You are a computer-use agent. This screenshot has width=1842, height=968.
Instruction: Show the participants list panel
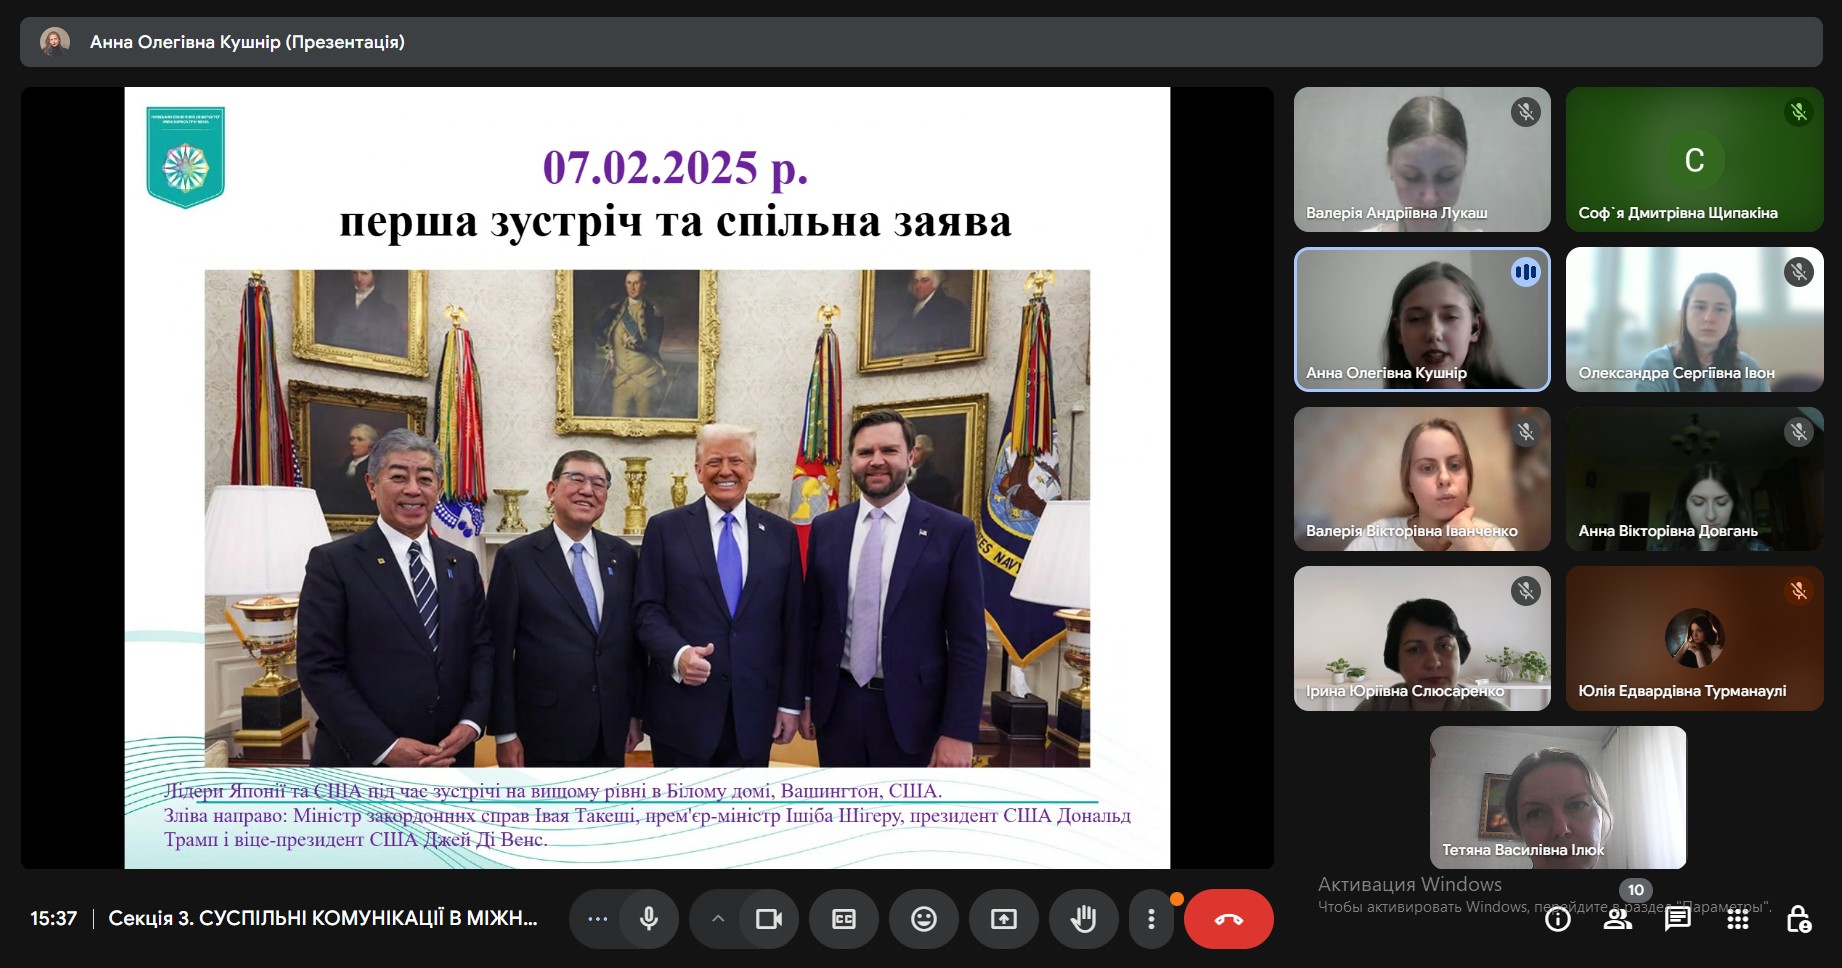pyautogui.click(x=1617, y=920)
